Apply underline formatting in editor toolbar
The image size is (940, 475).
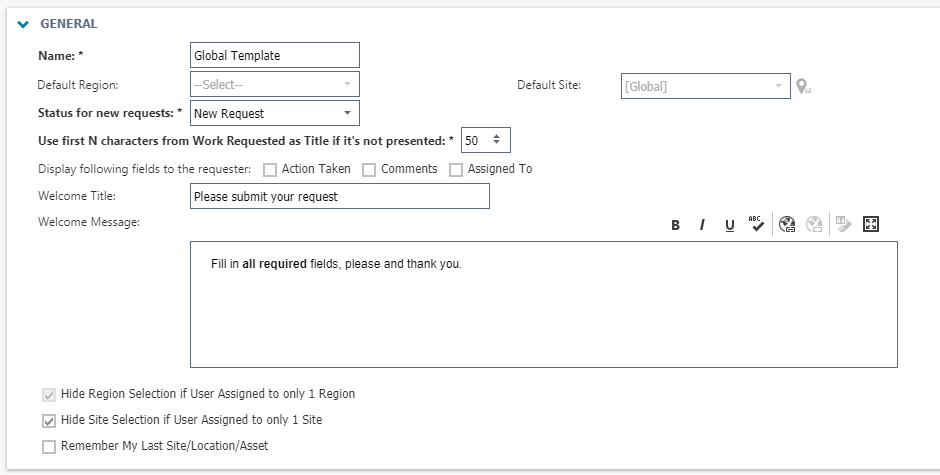(x=730, y=225)
